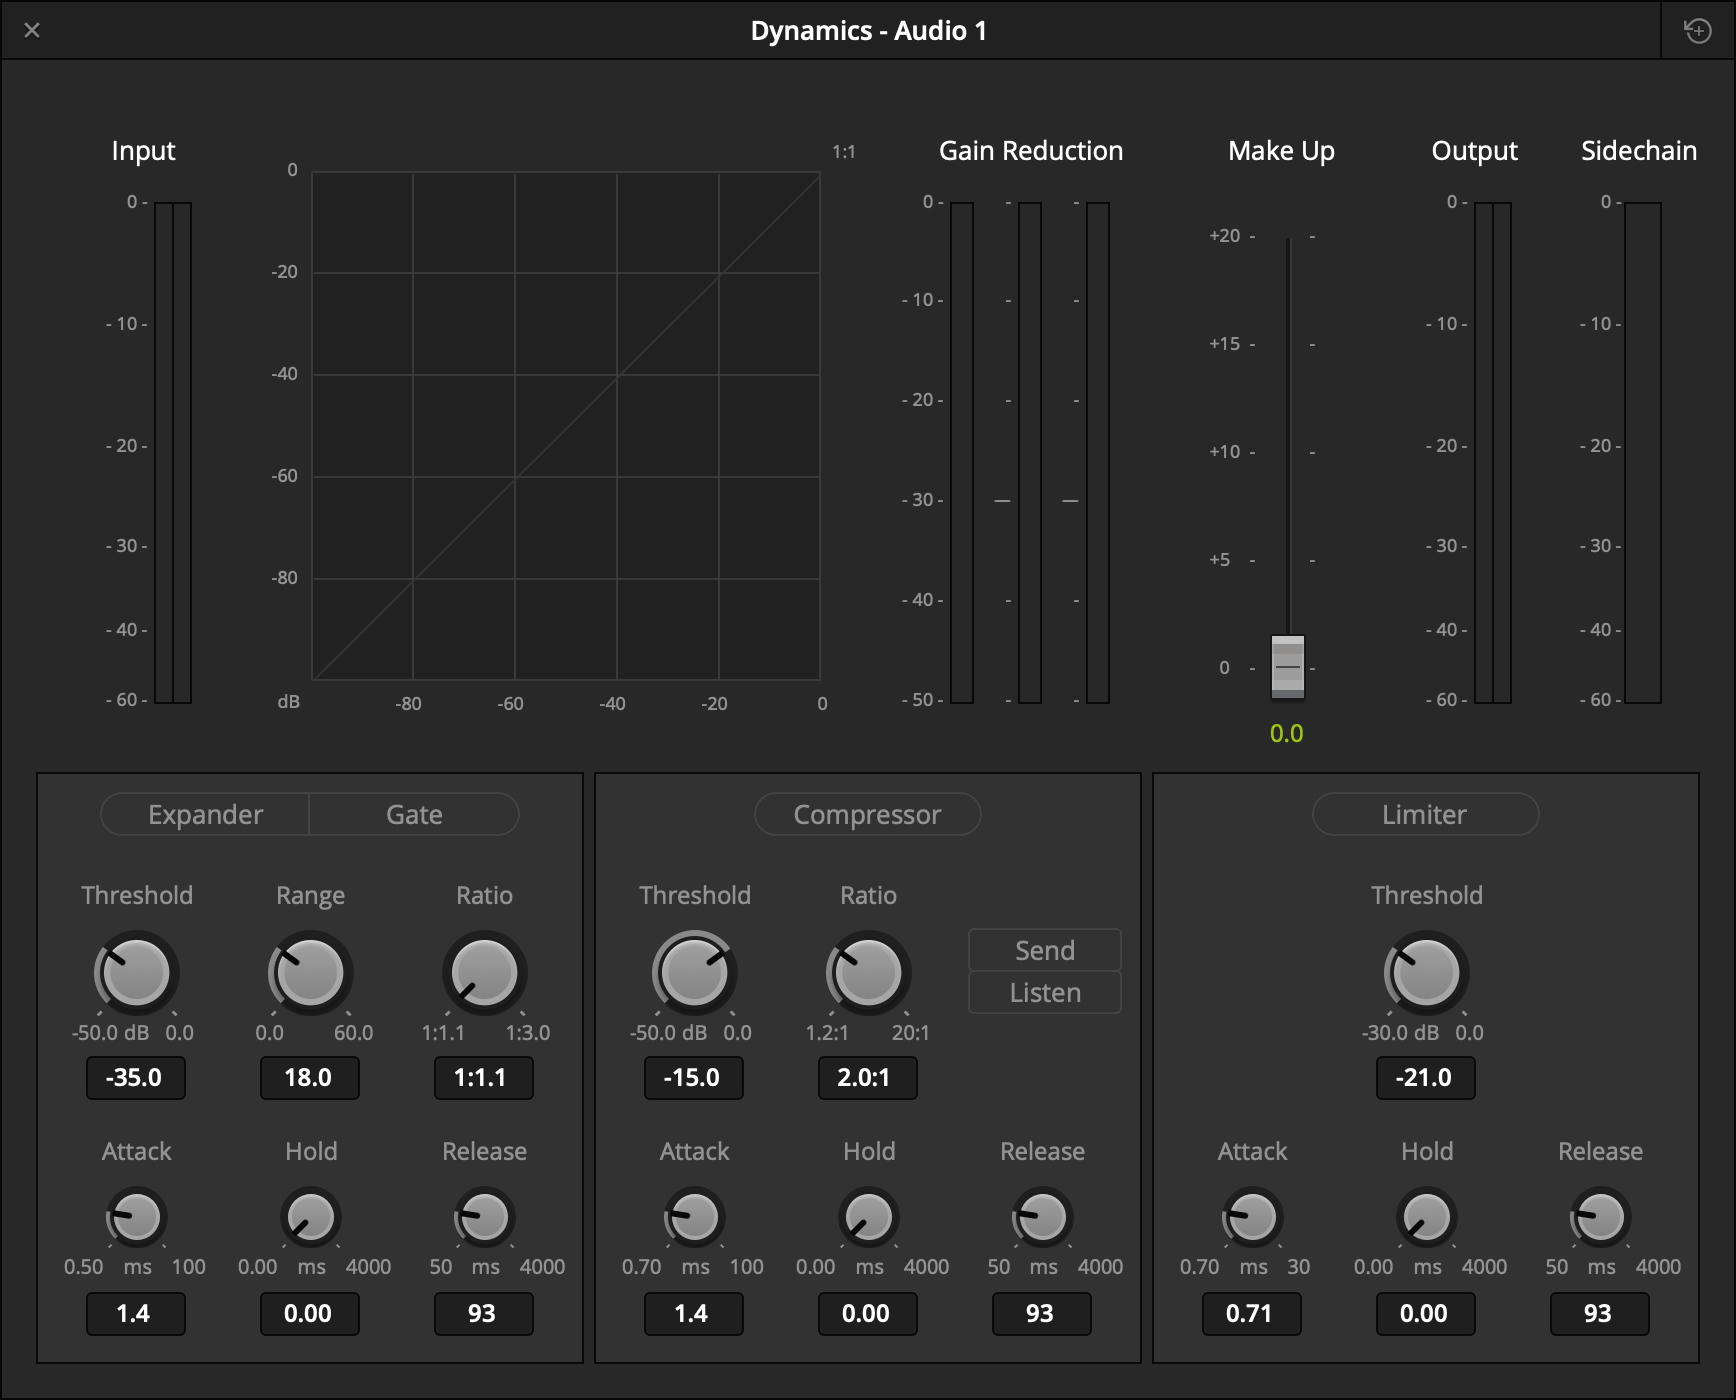Click the Expander Release knob

tap(485, 1217)
